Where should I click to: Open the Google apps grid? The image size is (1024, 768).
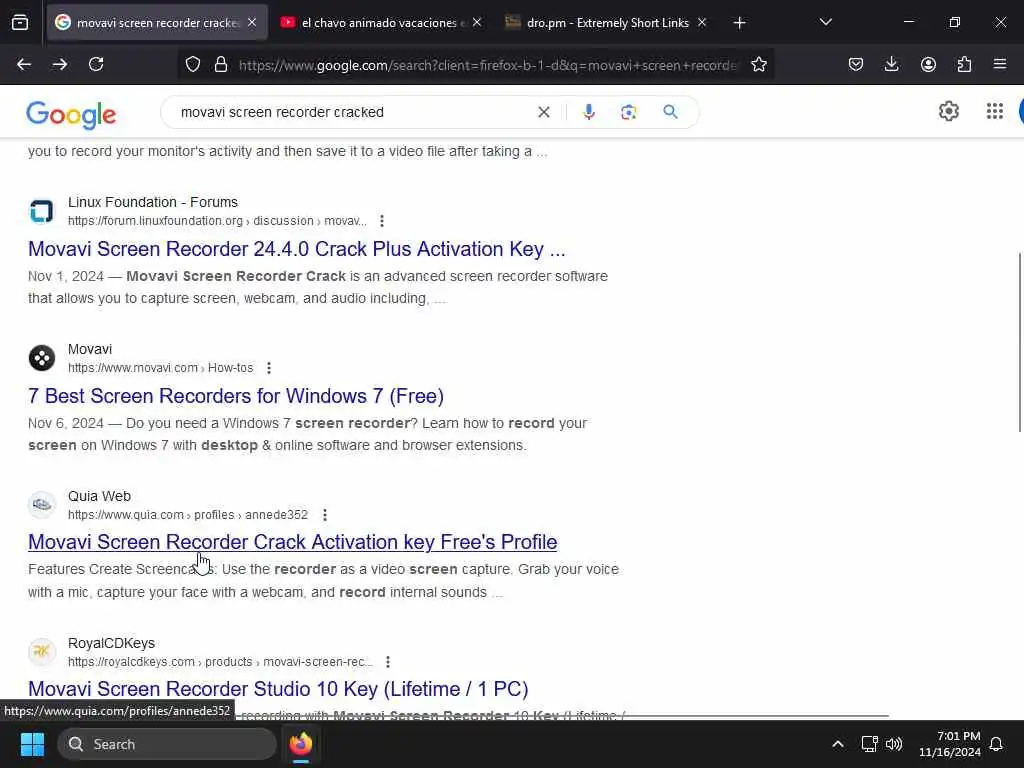point(995,112)
